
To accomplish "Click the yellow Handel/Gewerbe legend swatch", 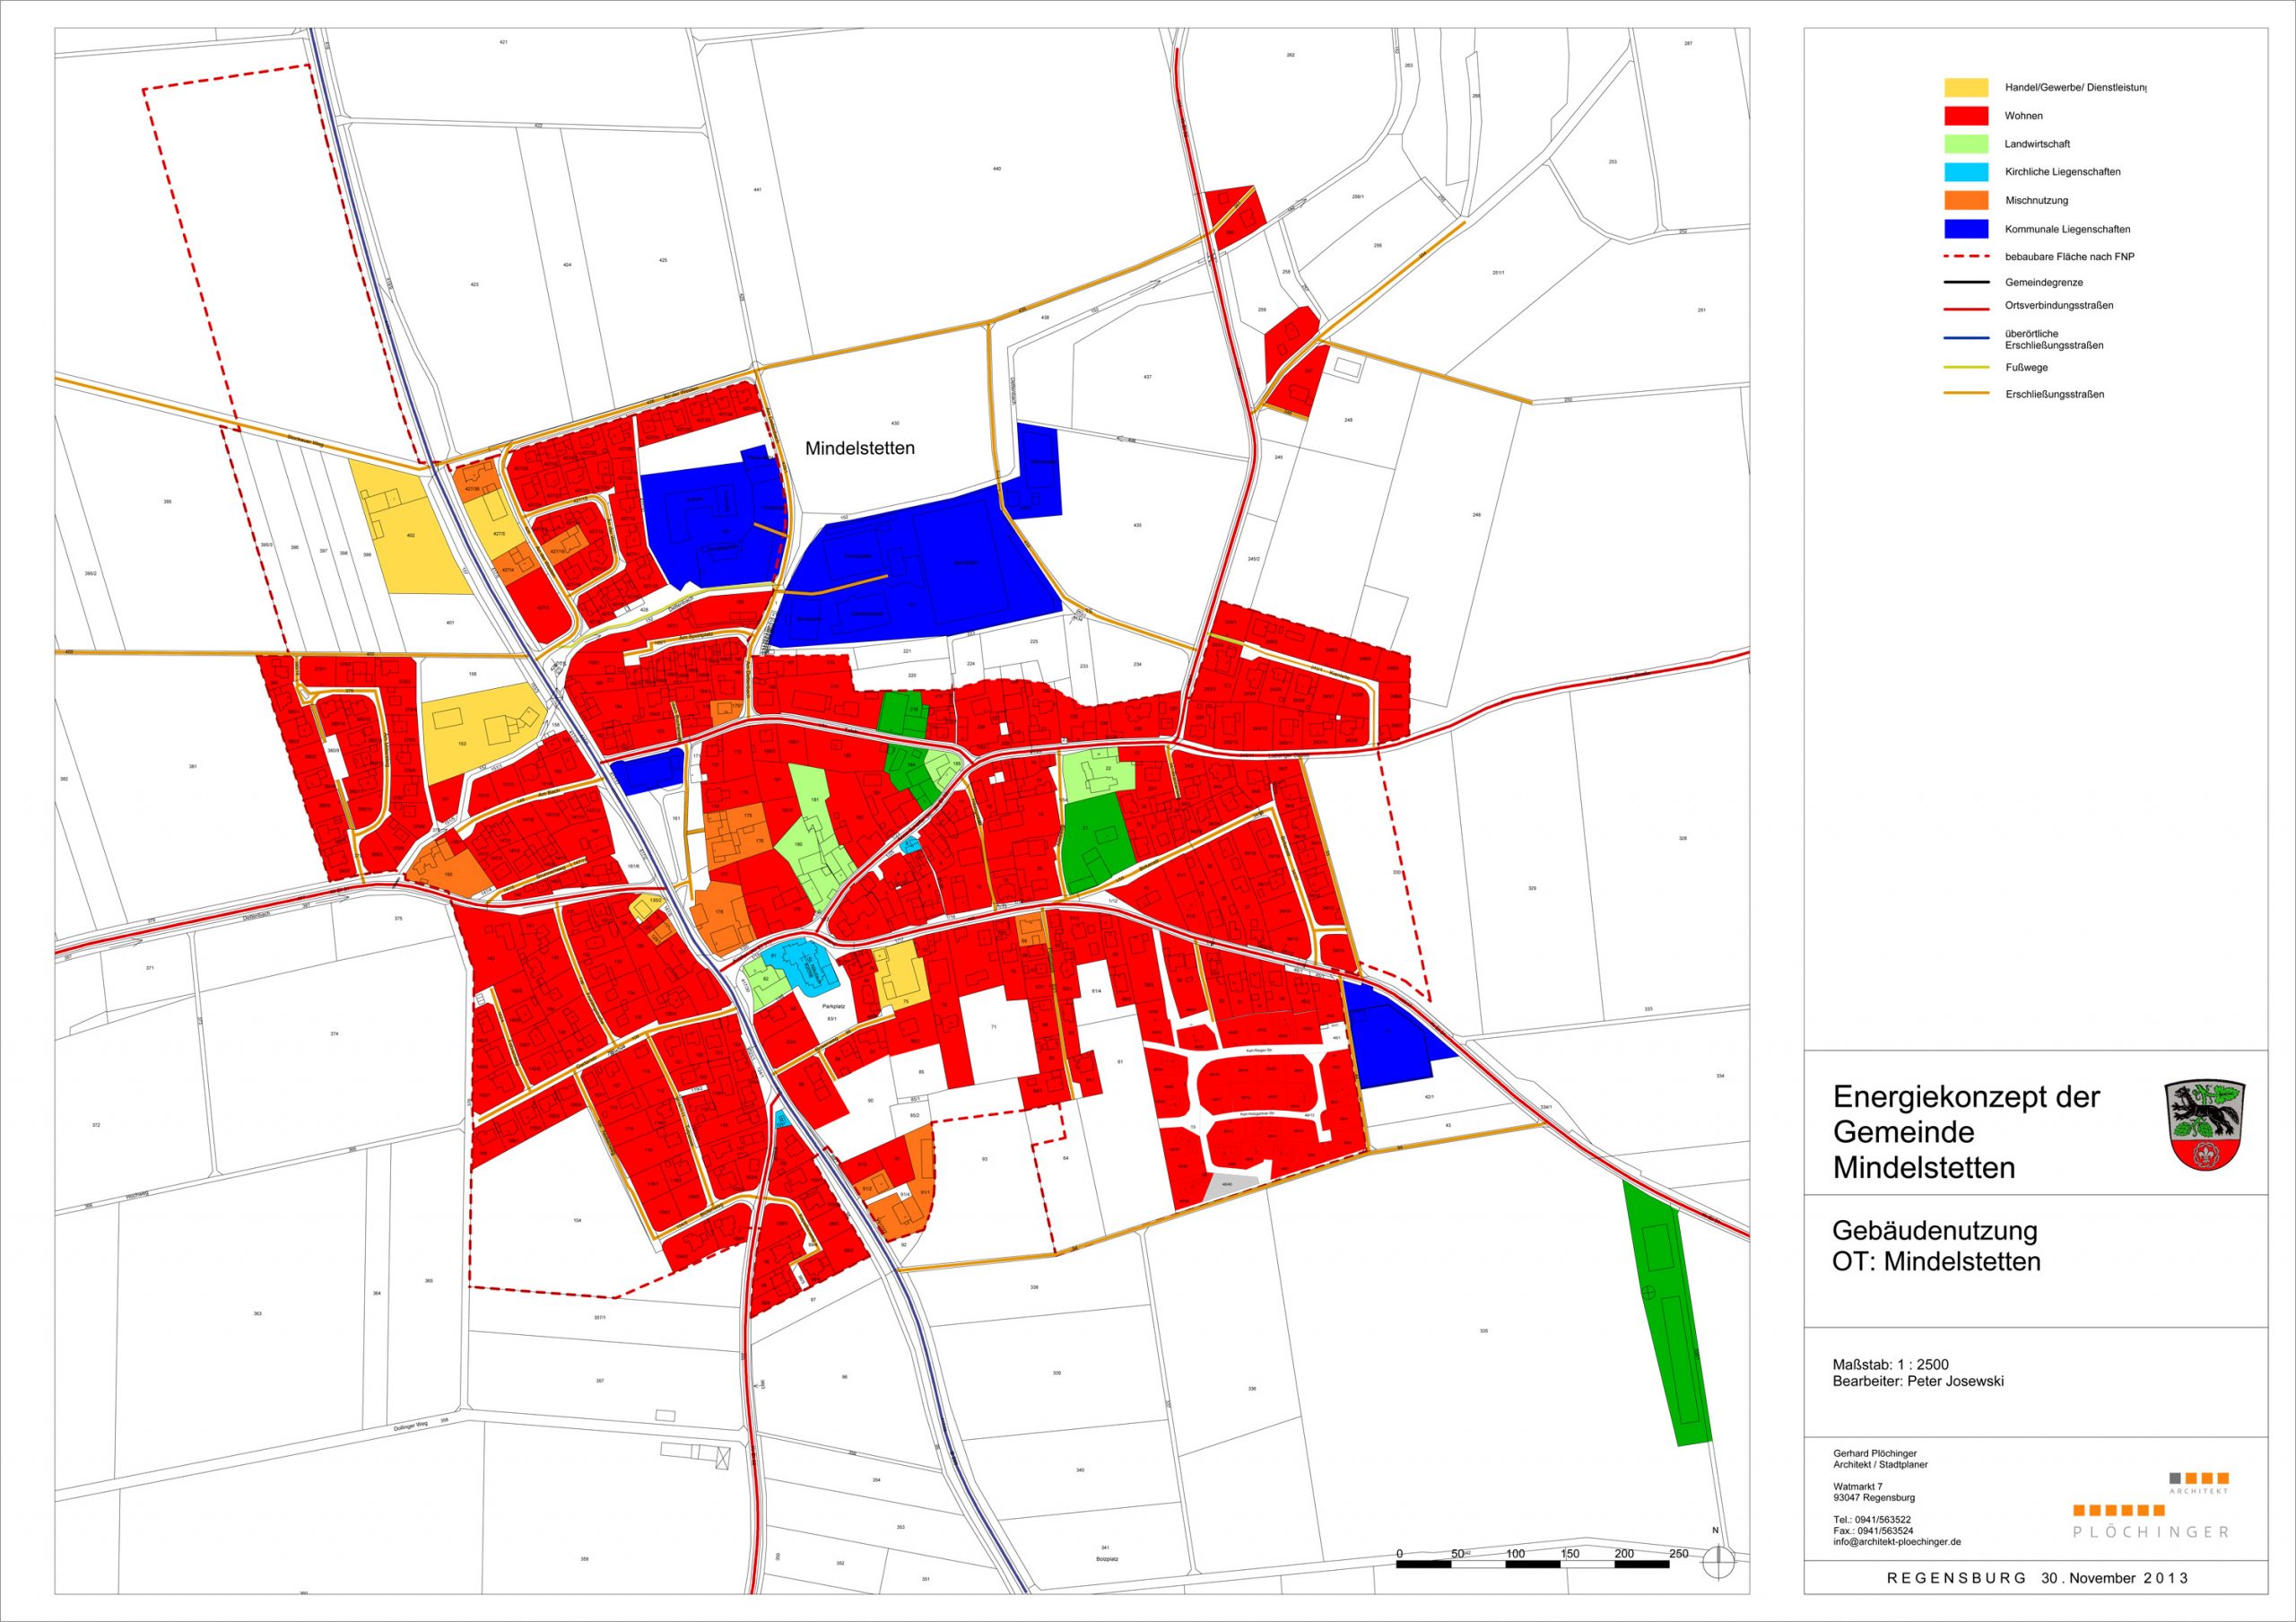I will click(1966, 88).
